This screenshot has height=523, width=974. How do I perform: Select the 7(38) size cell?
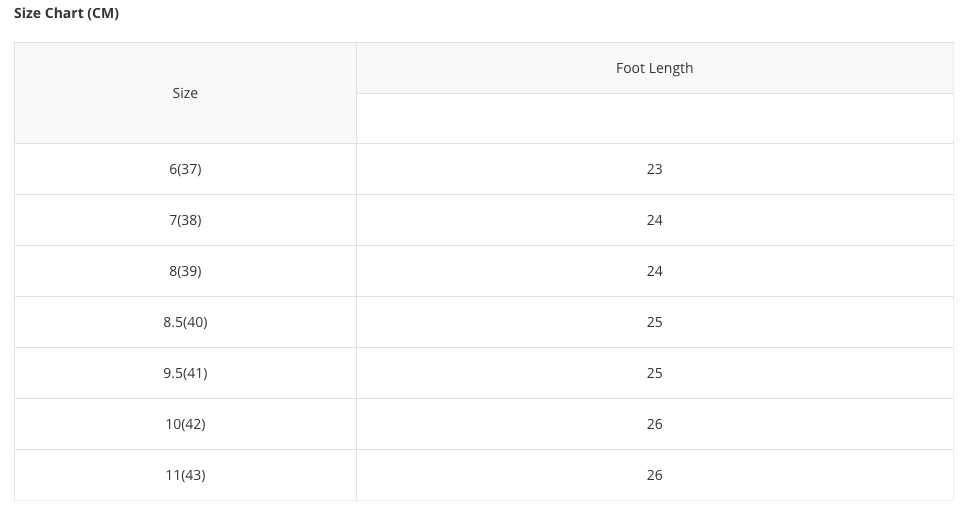click(185, 220)
